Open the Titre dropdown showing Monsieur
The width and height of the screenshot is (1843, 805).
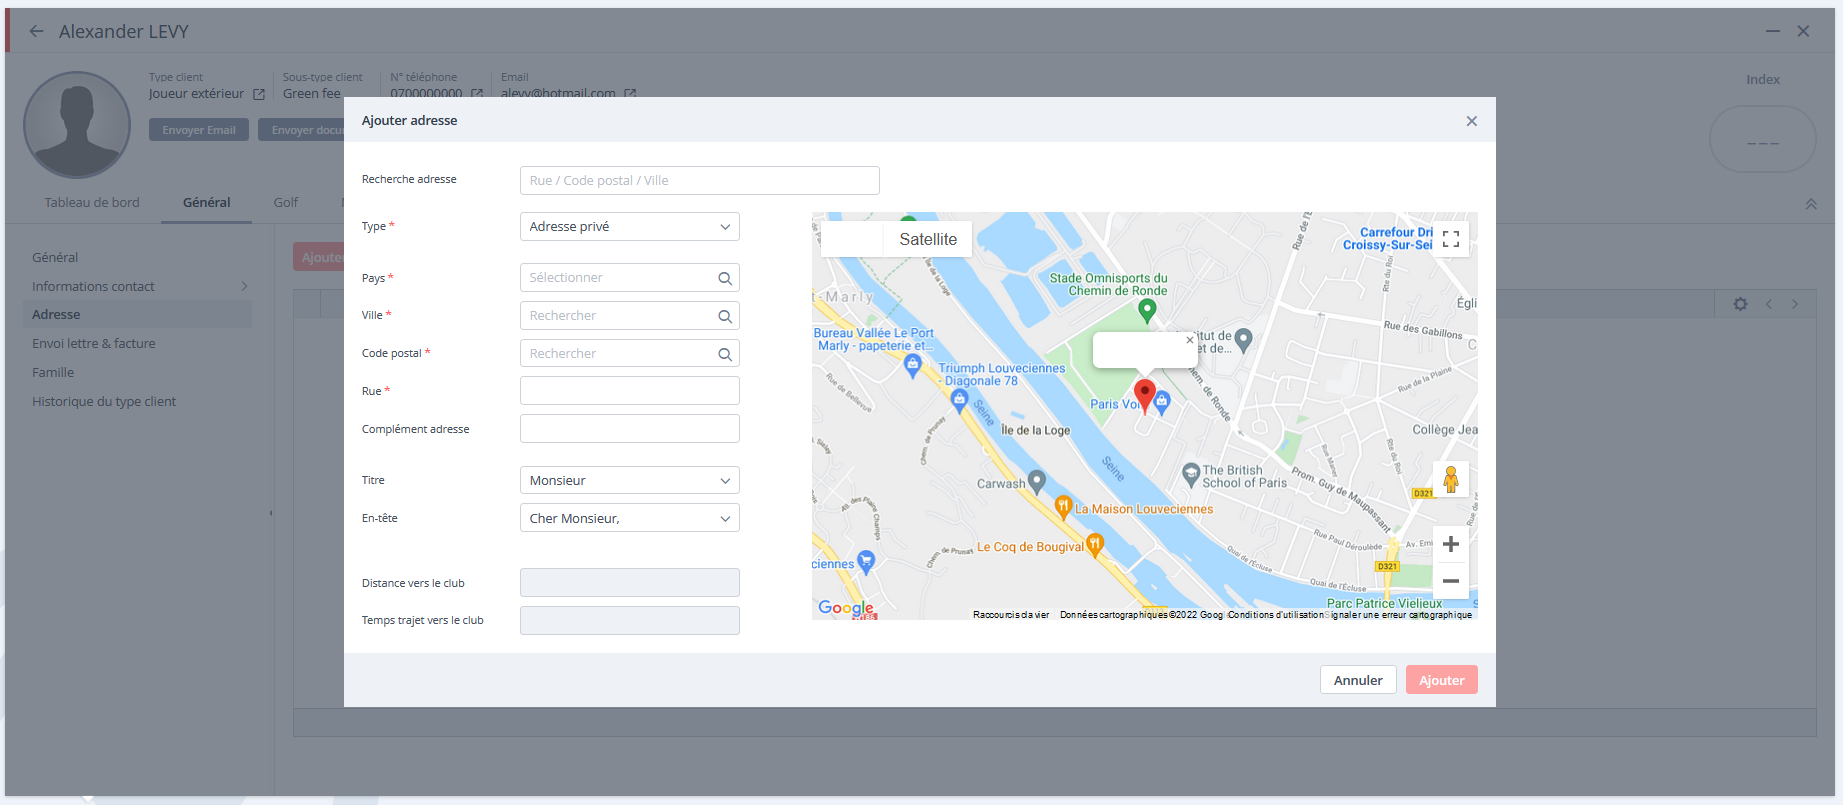[x=629, y=480]
